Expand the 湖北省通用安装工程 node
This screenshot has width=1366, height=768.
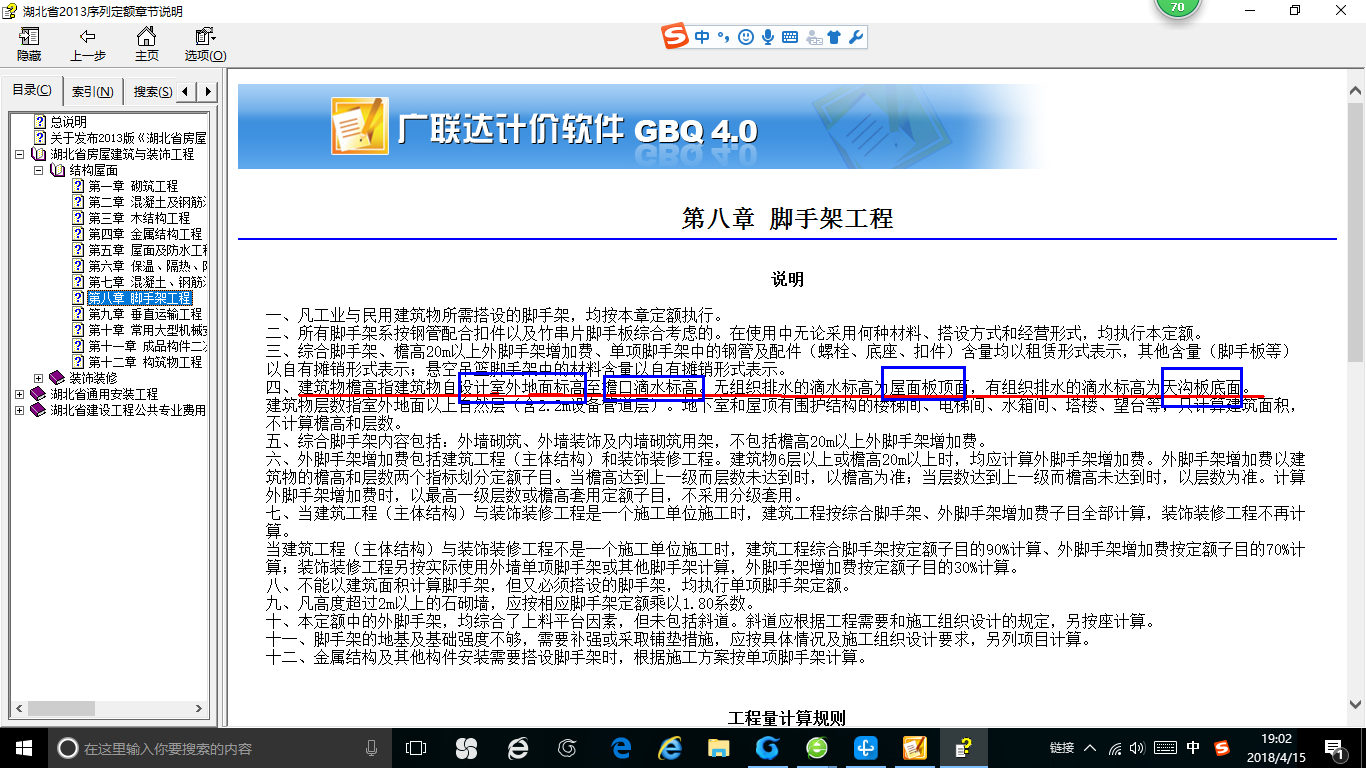point(20,394)
